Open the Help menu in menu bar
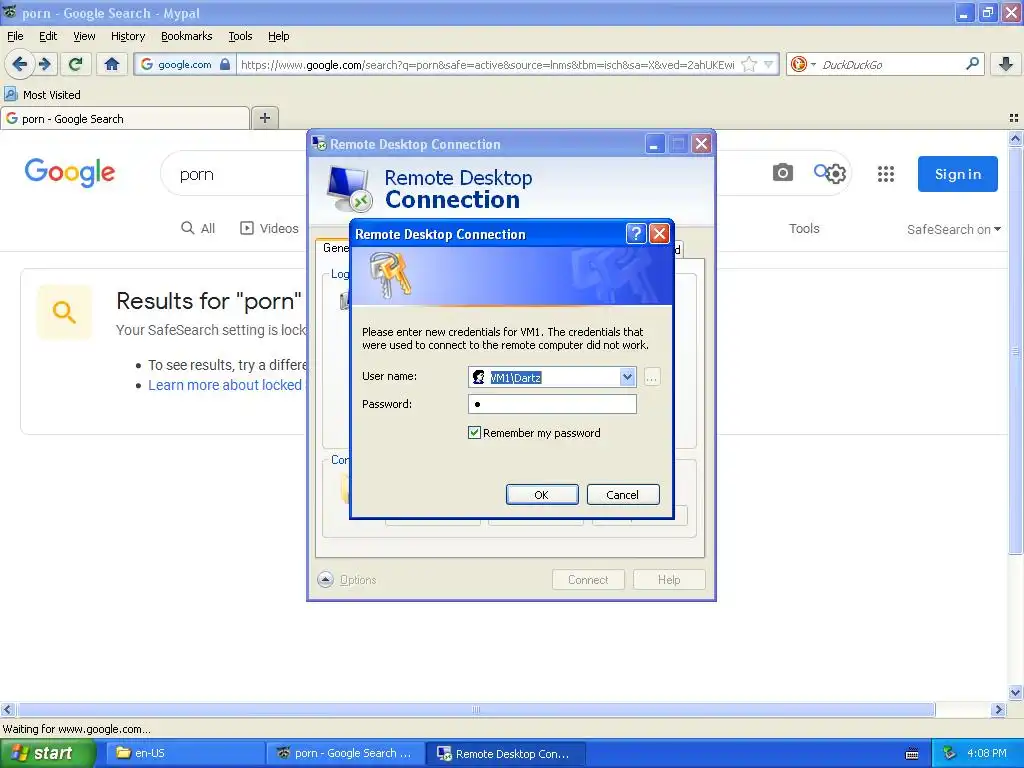This screenshot has height=768, width=1024. pos(279,36)
